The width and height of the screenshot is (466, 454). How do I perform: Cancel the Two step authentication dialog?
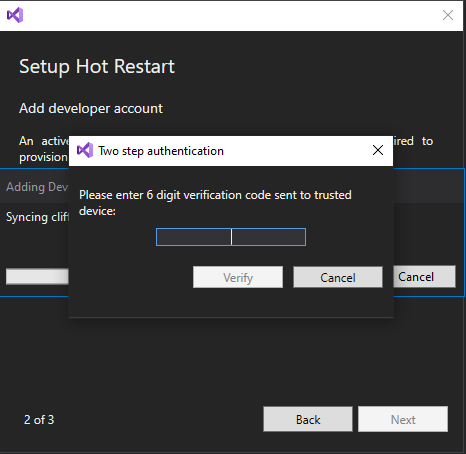(338, 277)
